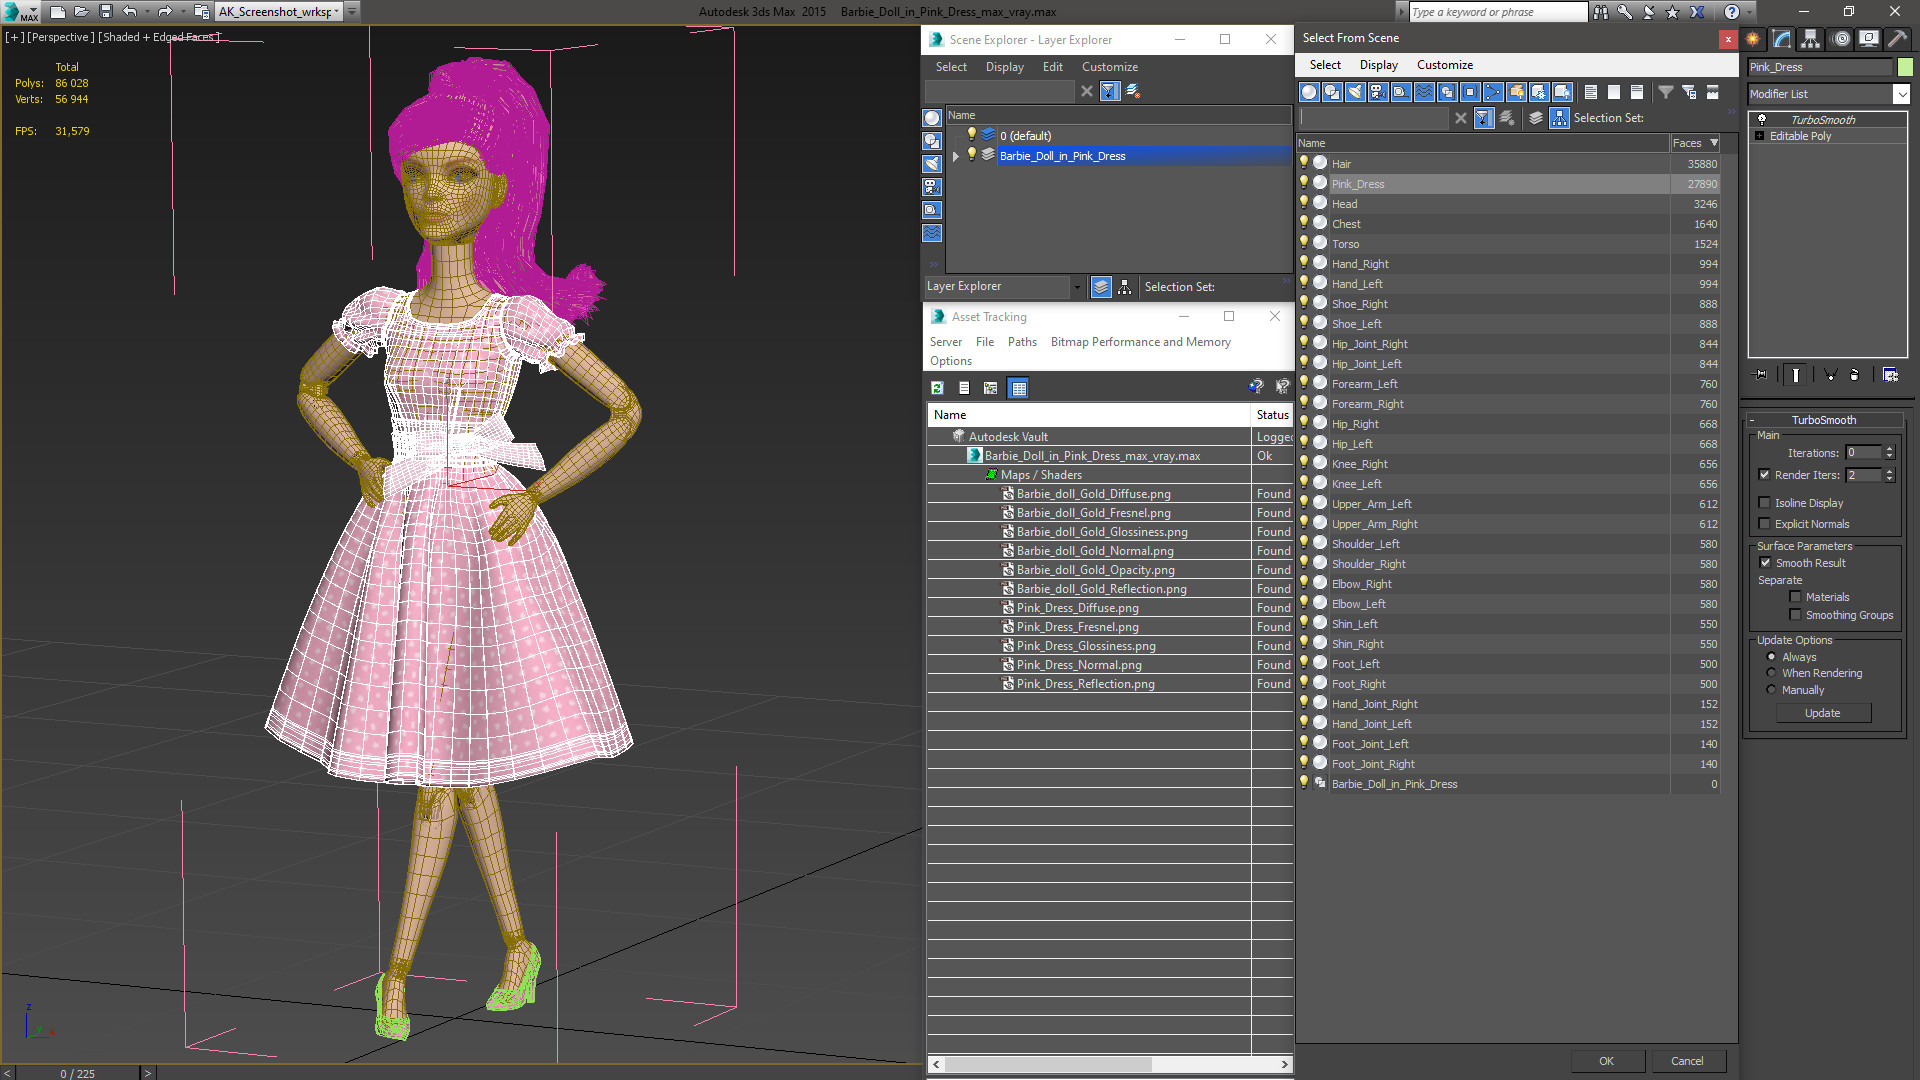This screenshot has width=1920, height=1080.
Task: Enable the Isoline Display checkbox
Action: (x=1764, y=503)
